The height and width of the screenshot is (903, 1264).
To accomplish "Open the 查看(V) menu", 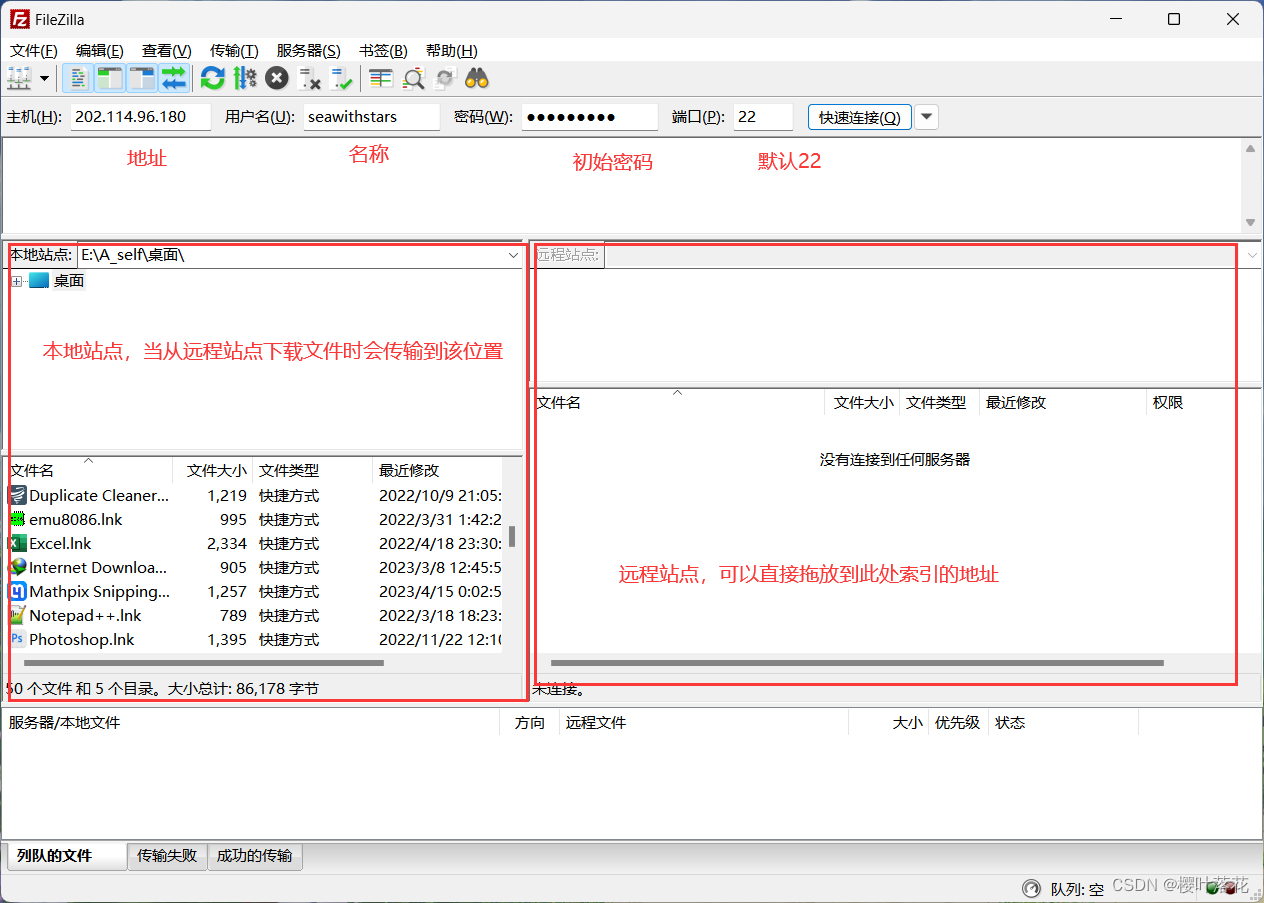I will [166, 51].
